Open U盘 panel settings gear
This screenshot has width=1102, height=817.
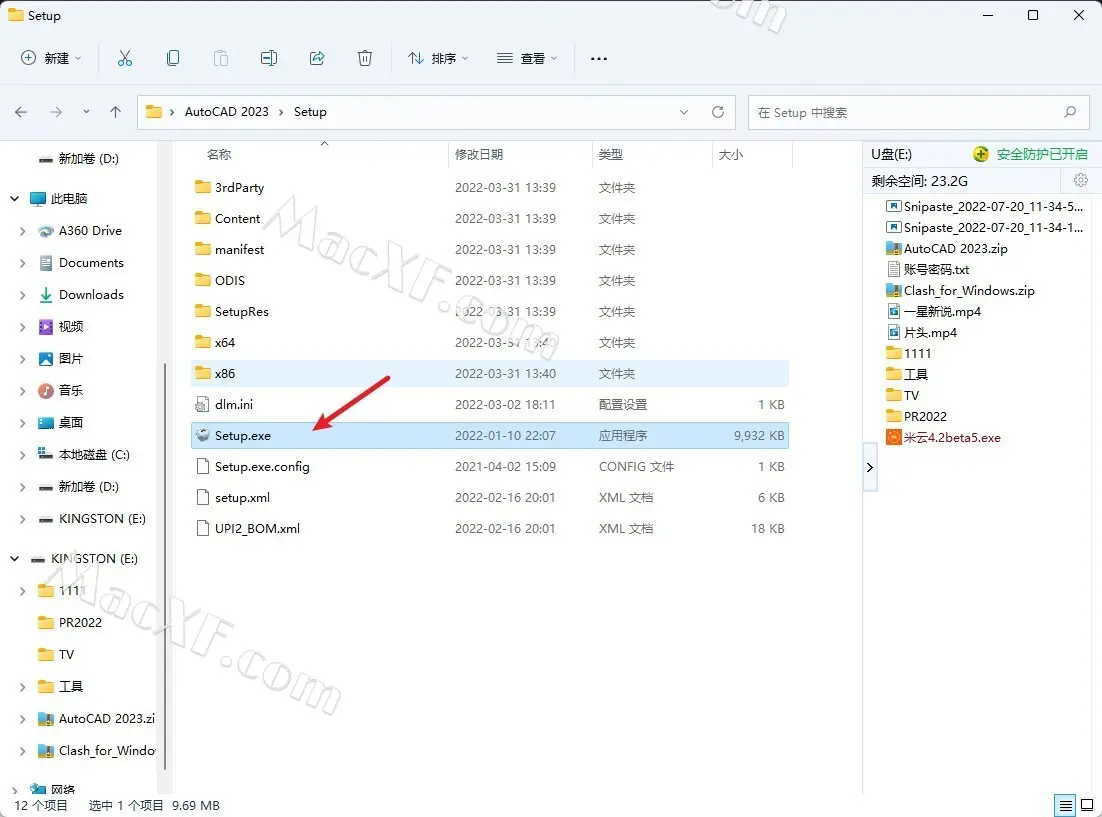[x=1081, y=181]
